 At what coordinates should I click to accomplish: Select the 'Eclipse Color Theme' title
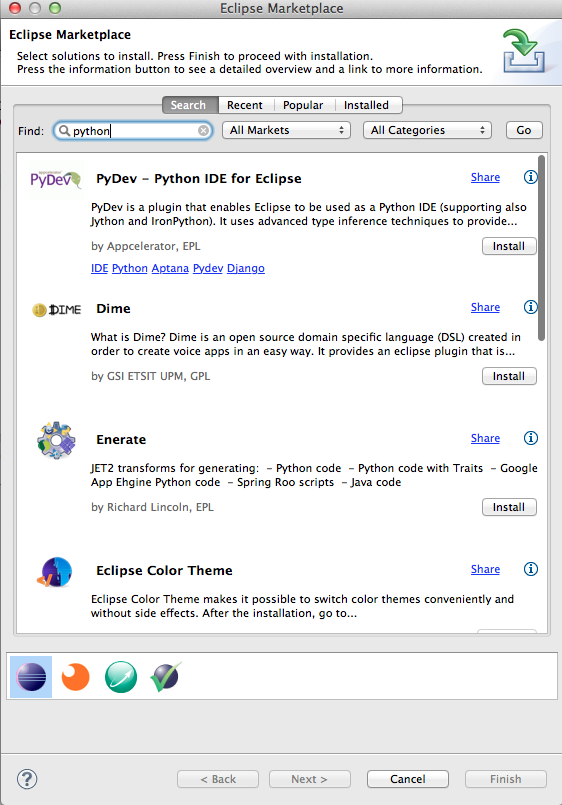click(x=164, y=570)
